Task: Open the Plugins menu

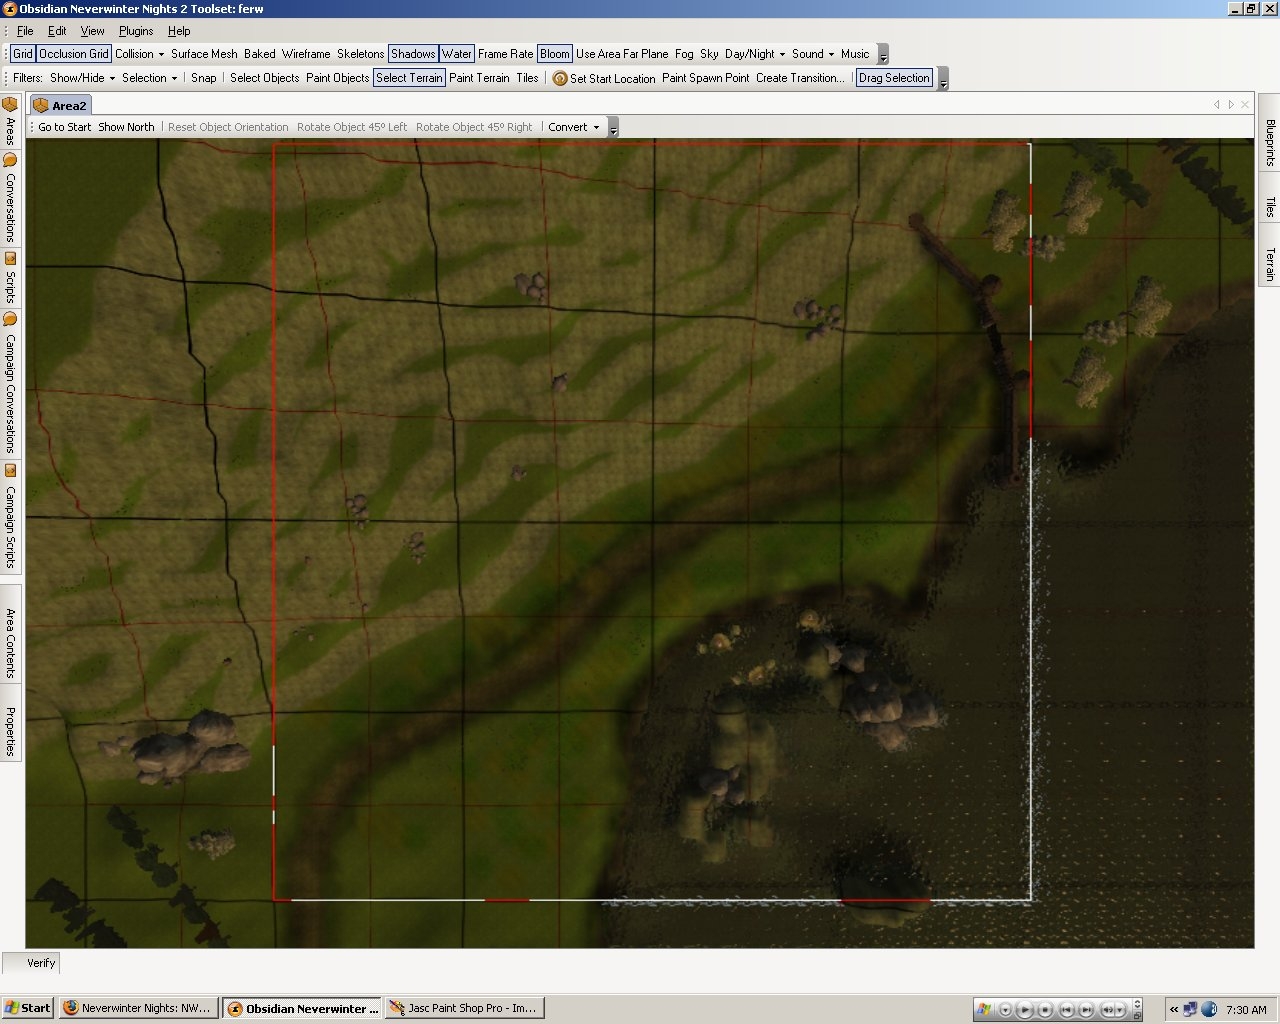Action: click(x=136, y=31)
